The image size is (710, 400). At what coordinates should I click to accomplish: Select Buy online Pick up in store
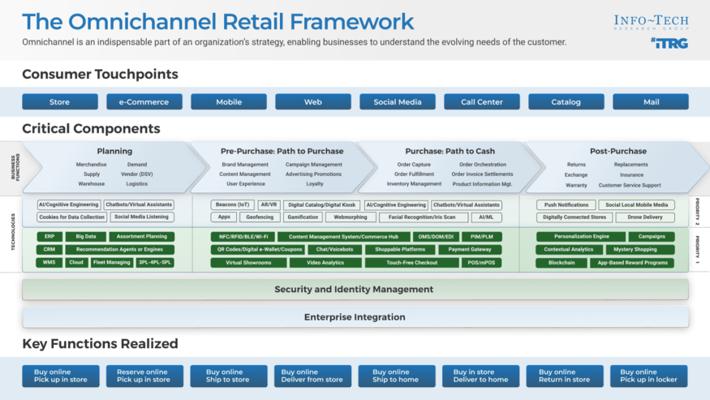pyautogui.click(x=59, y=375)
